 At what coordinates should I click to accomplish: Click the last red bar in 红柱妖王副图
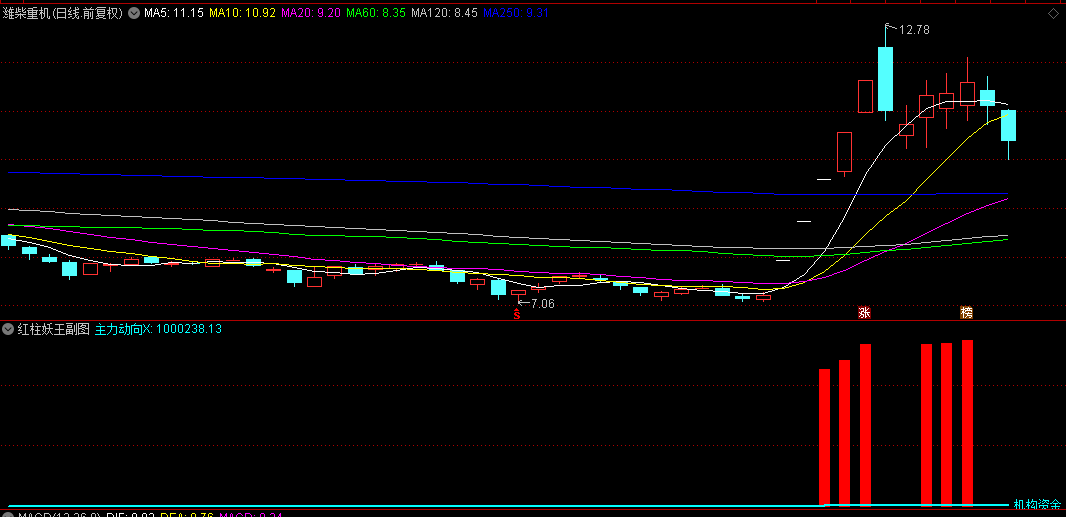(967, 423)
